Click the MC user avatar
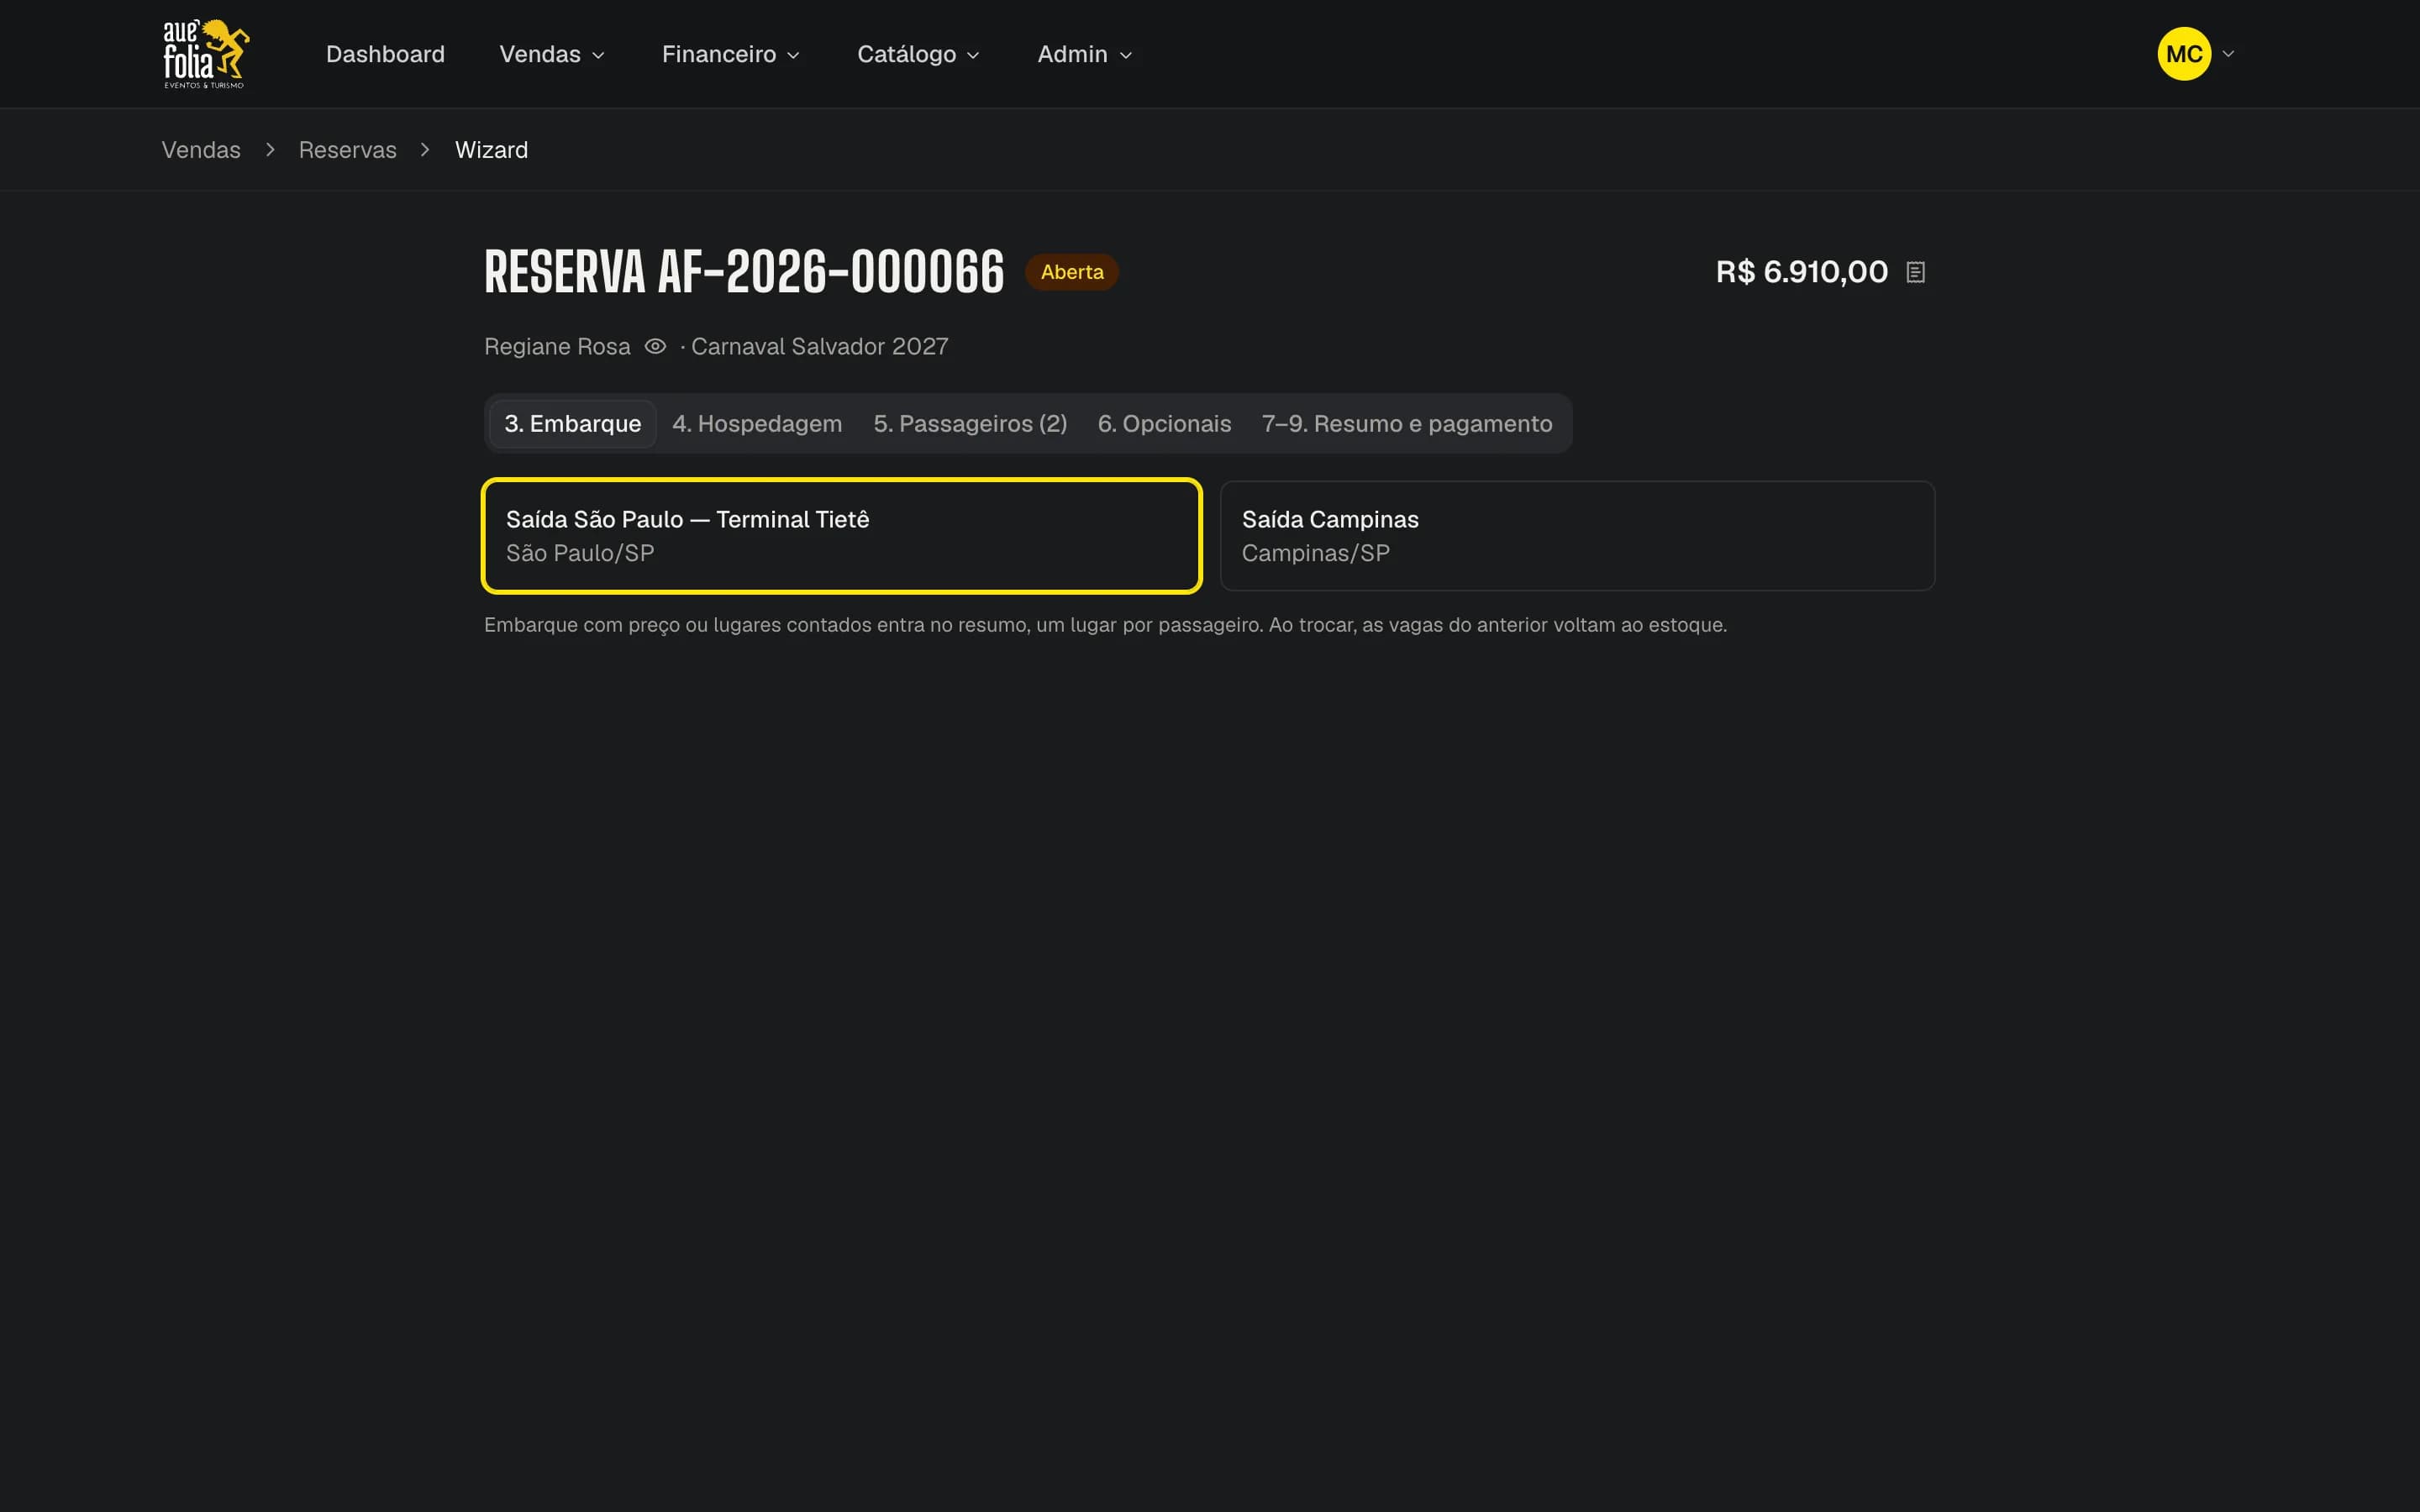This screenshot has width=2420, height=1512. 2184,54
